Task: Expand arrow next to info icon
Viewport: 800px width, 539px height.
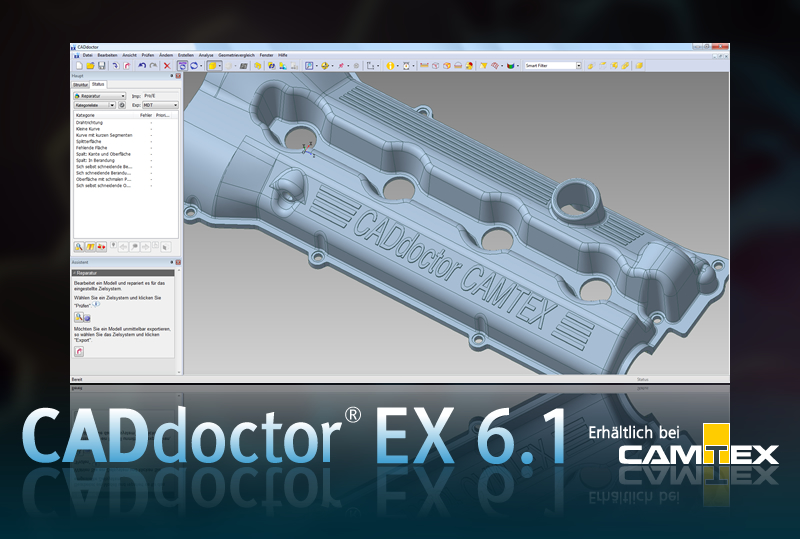Action: pyautogui.click(x=397, y=66)
